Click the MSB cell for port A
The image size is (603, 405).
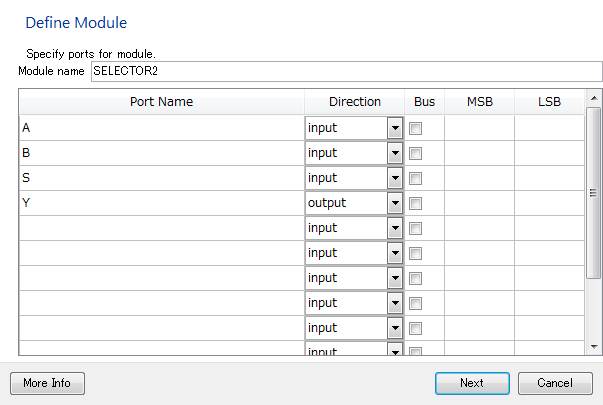(479, 128)
